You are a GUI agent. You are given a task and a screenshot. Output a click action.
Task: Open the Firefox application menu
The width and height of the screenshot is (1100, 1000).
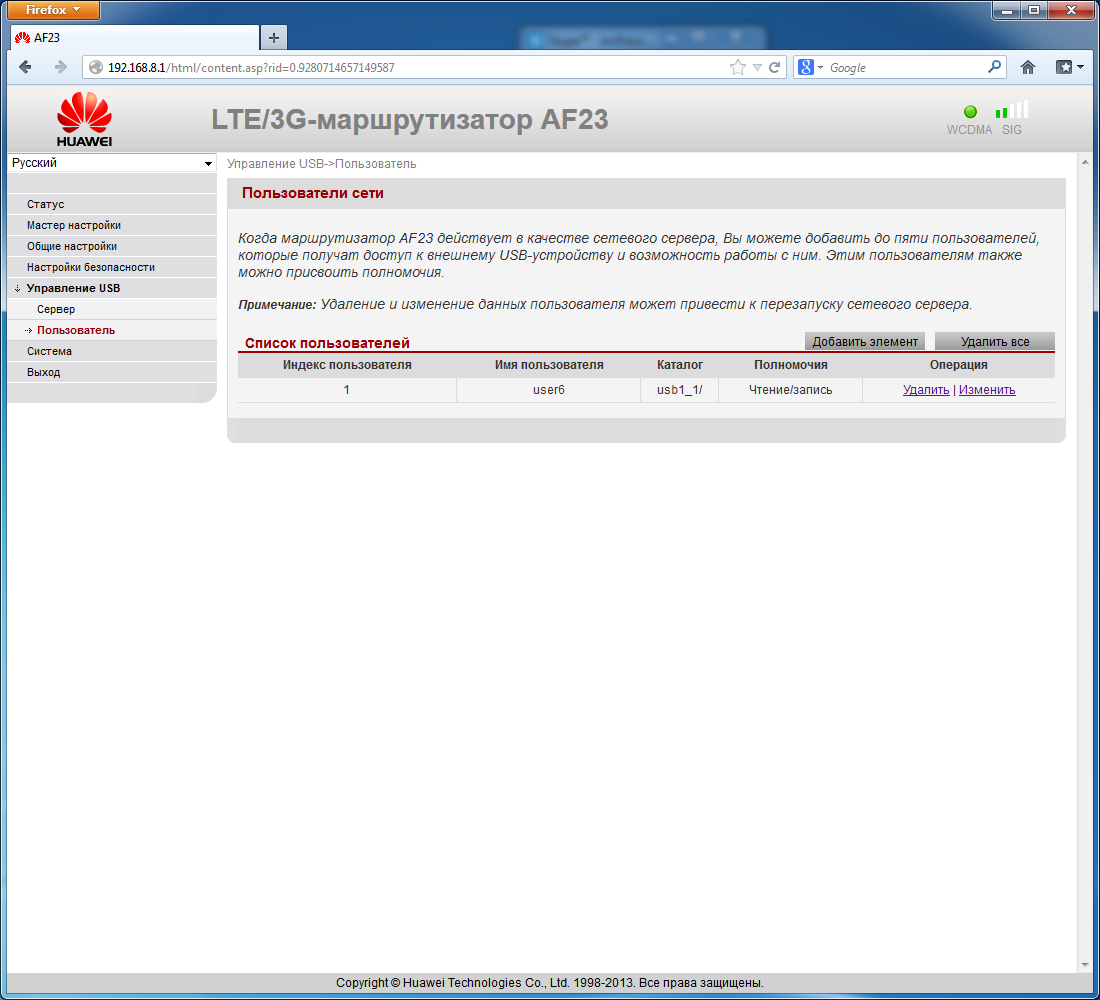pos(53,10)
